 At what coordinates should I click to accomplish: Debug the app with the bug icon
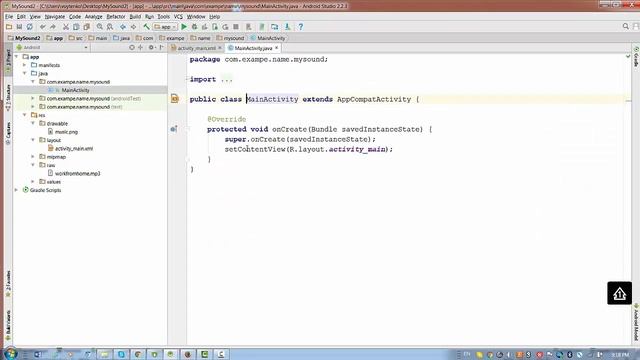pos(195,27)
